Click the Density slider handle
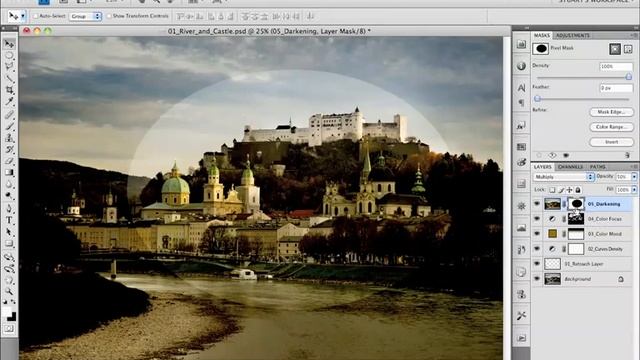 pyautogui.click(x=629, y=77)
